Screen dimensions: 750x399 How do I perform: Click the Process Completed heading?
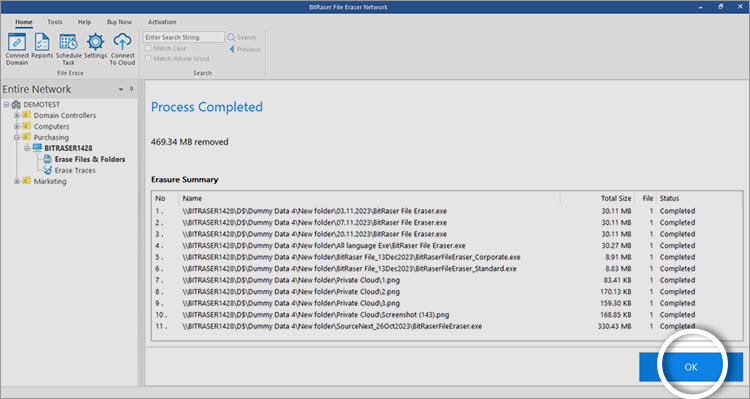[x=207, y=107]
